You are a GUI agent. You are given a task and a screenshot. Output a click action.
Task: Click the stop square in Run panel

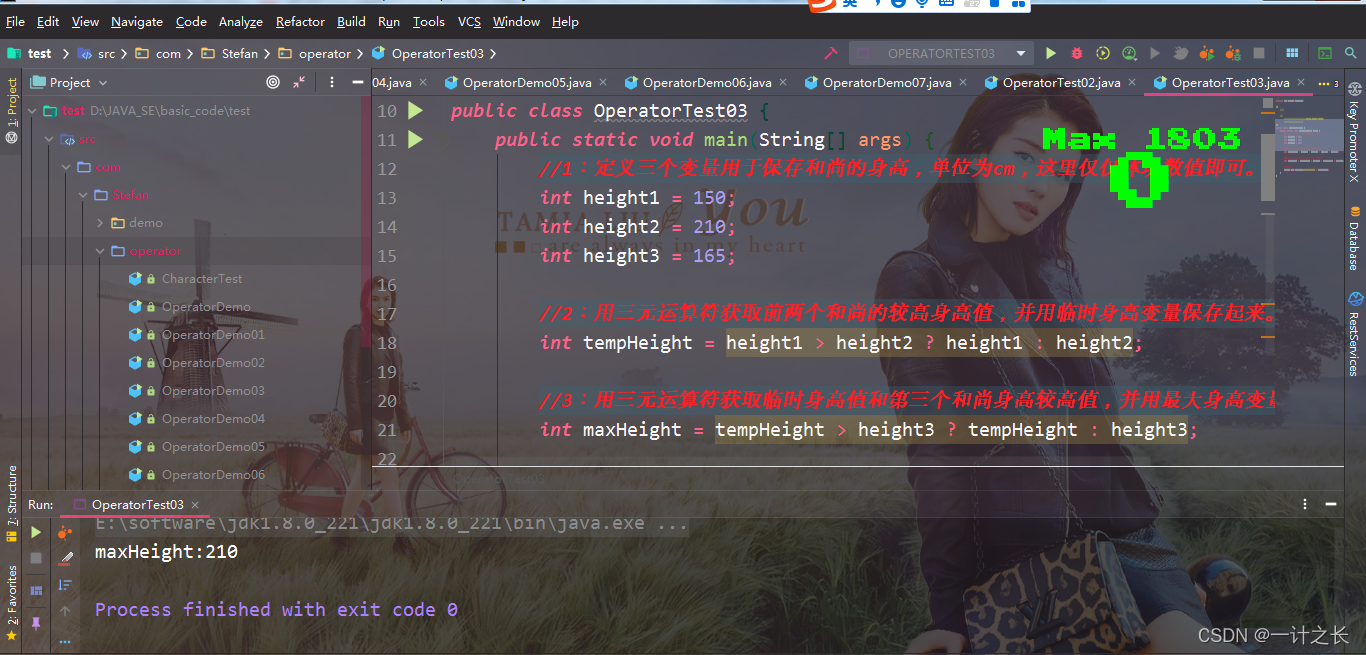pyautogui.click(x=36, y=558)
